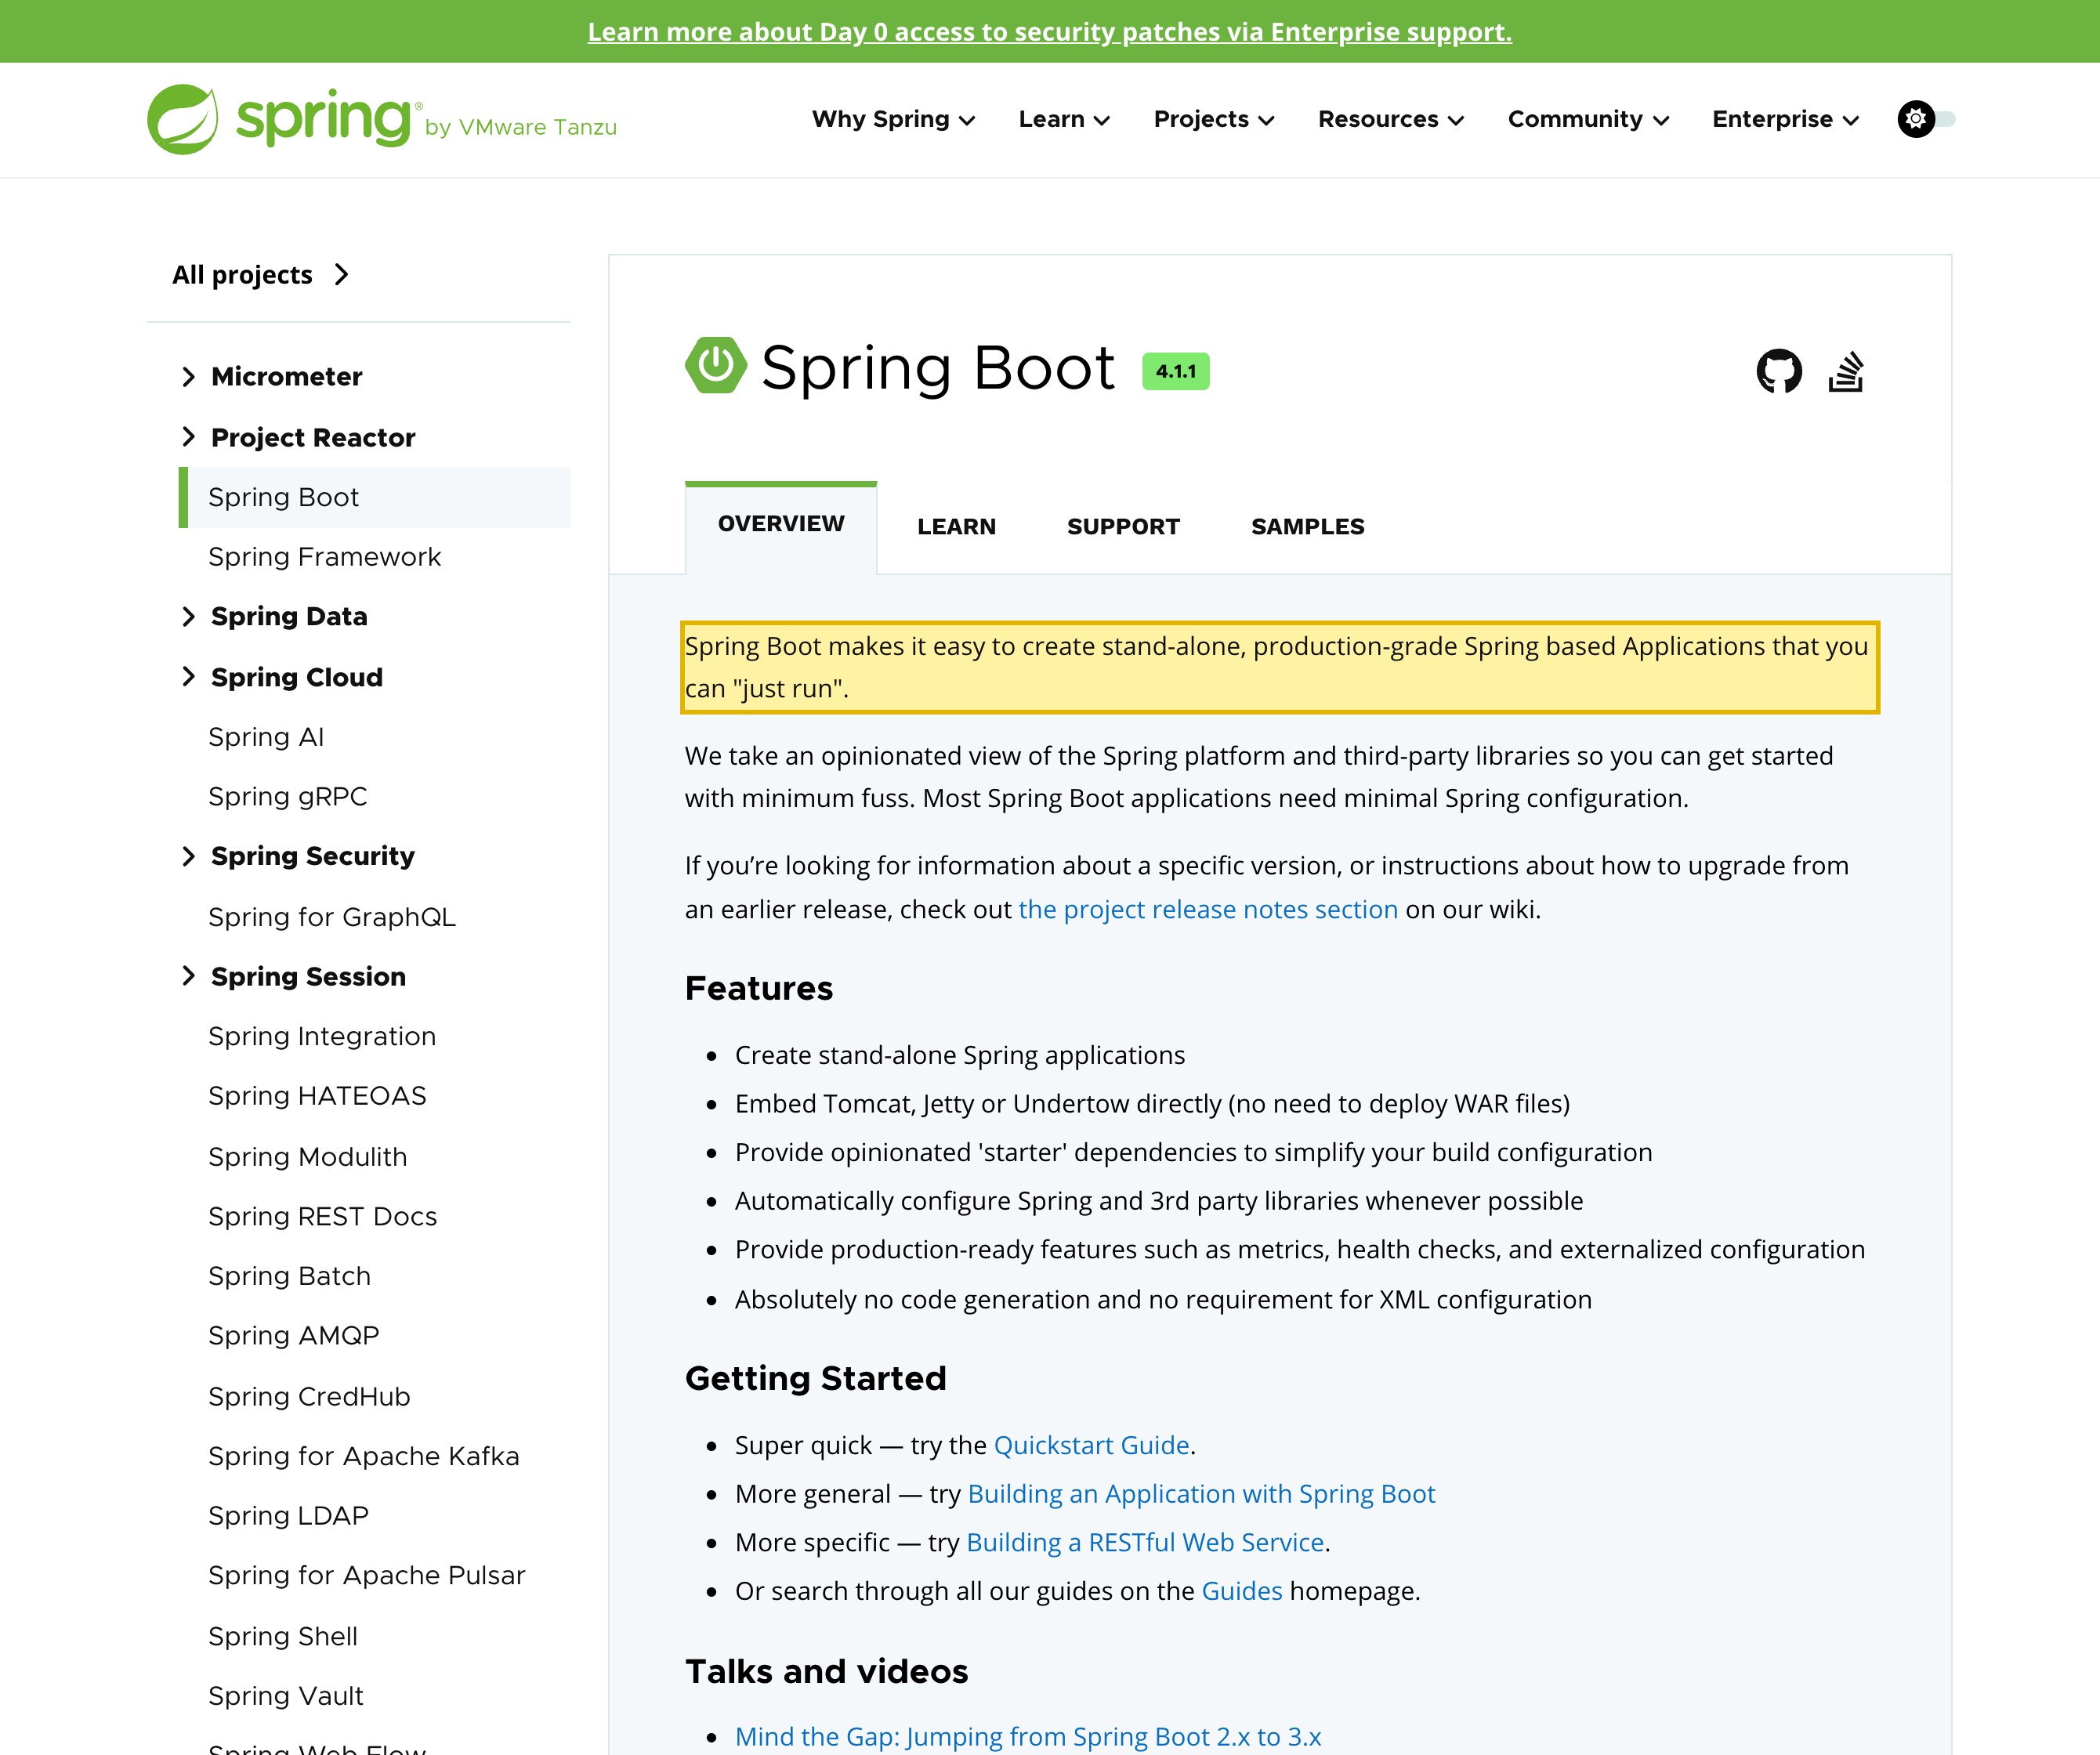
Task: Select Spring AI in the sidebar
Action: click(266, 737)
